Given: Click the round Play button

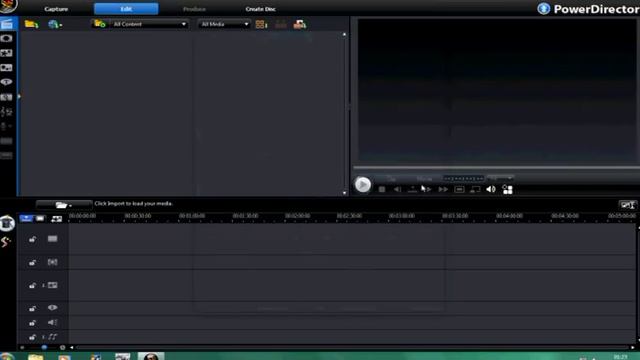Looking at the screenshot, I should (x=362, y=185).
